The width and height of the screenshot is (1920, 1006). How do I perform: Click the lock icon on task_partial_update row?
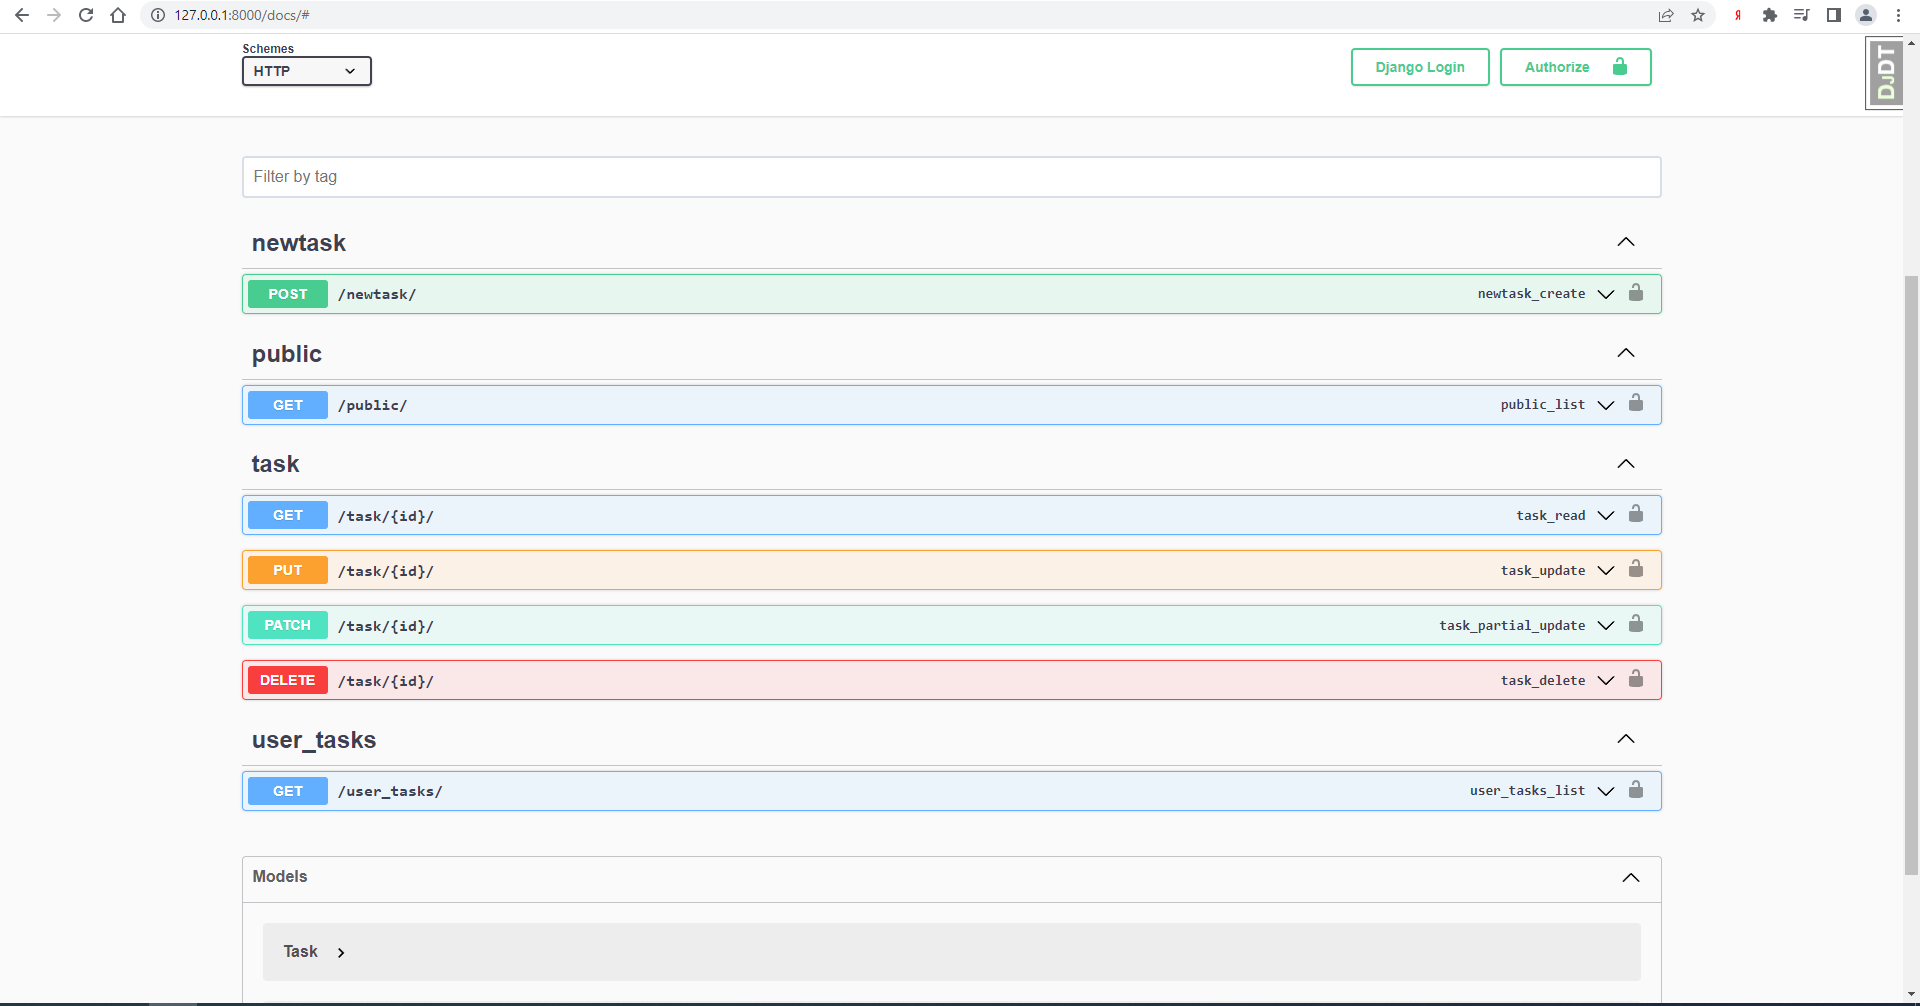1636,624
